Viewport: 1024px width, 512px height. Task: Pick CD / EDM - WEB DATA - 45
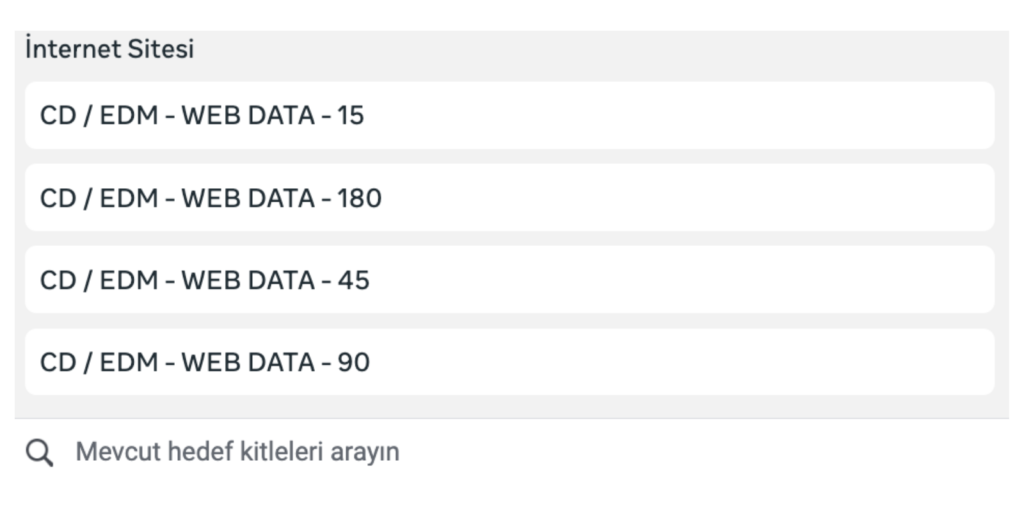click(x=509, y=280)
